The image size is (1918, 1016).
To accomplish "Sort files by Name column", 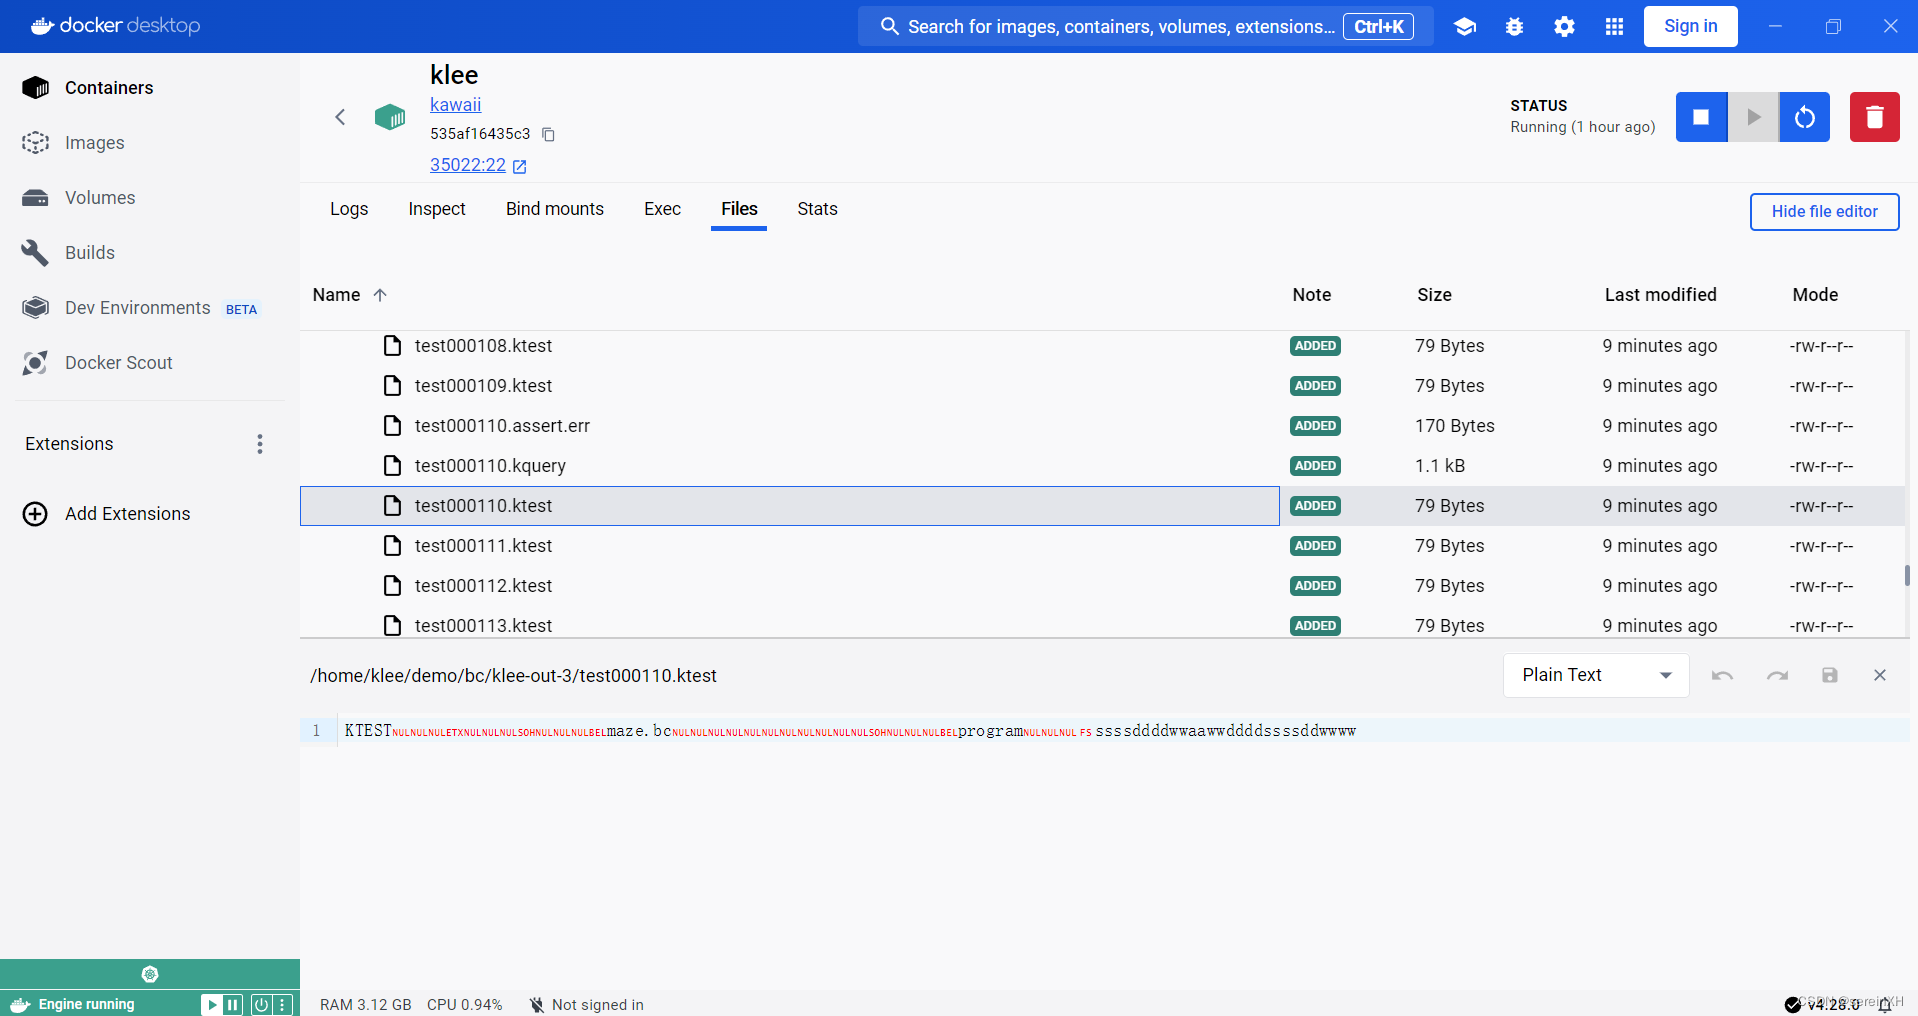I will (x=349, y=295).
